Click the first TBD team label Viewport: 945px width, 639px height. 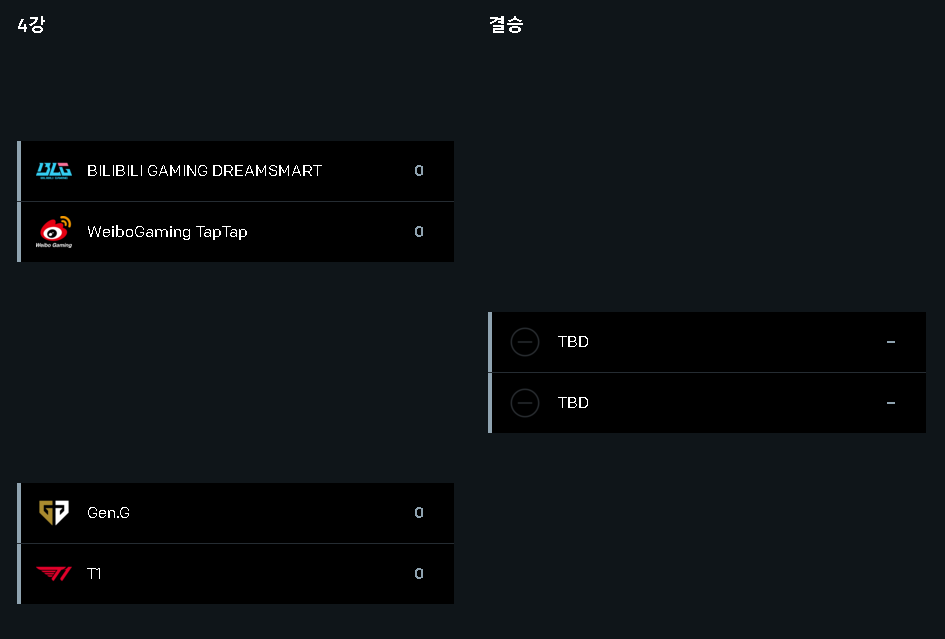point(573,342)
